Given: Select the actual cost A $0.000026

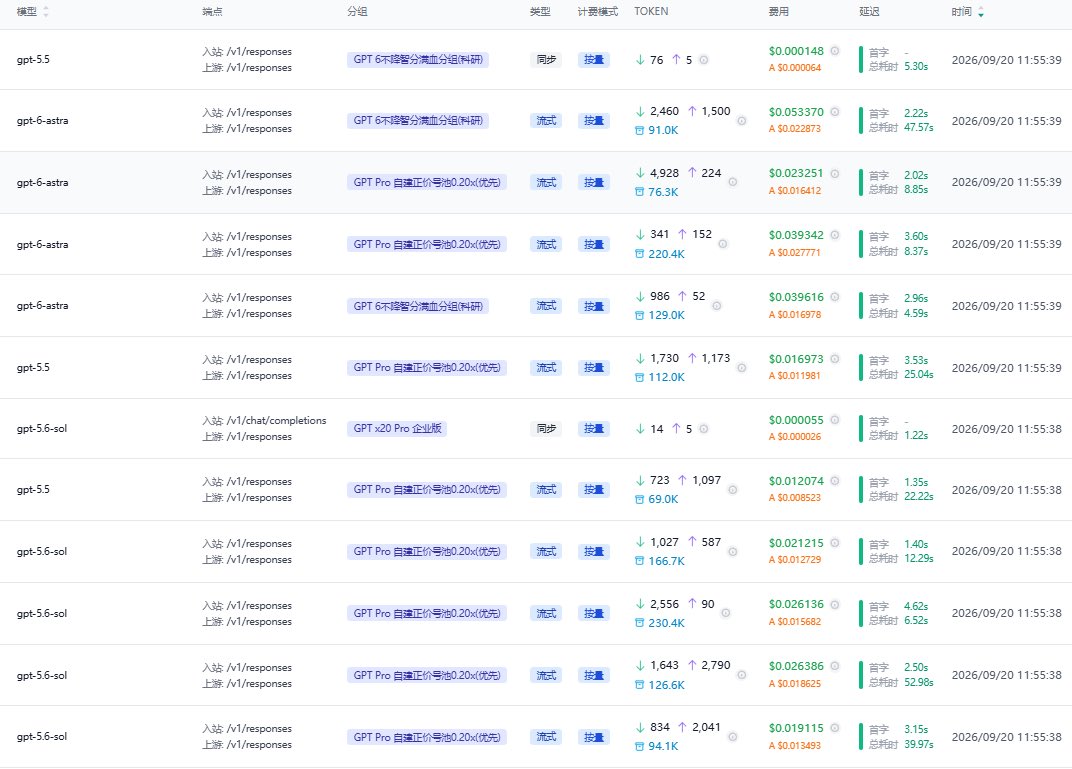Looking at the screenshot, I should tap(794, 437).
